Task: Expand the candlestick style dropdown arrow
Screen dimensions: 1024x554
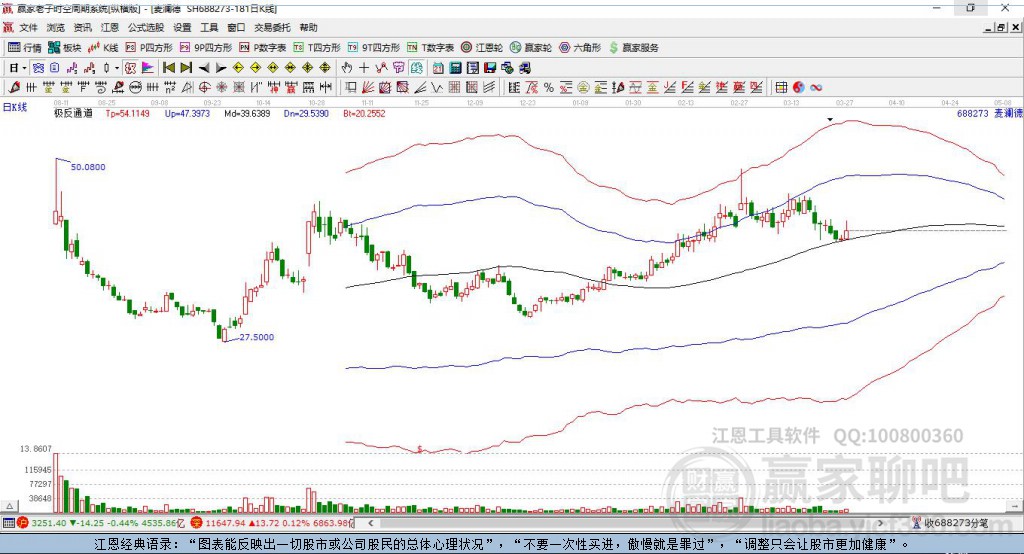Action: point(117,68)
